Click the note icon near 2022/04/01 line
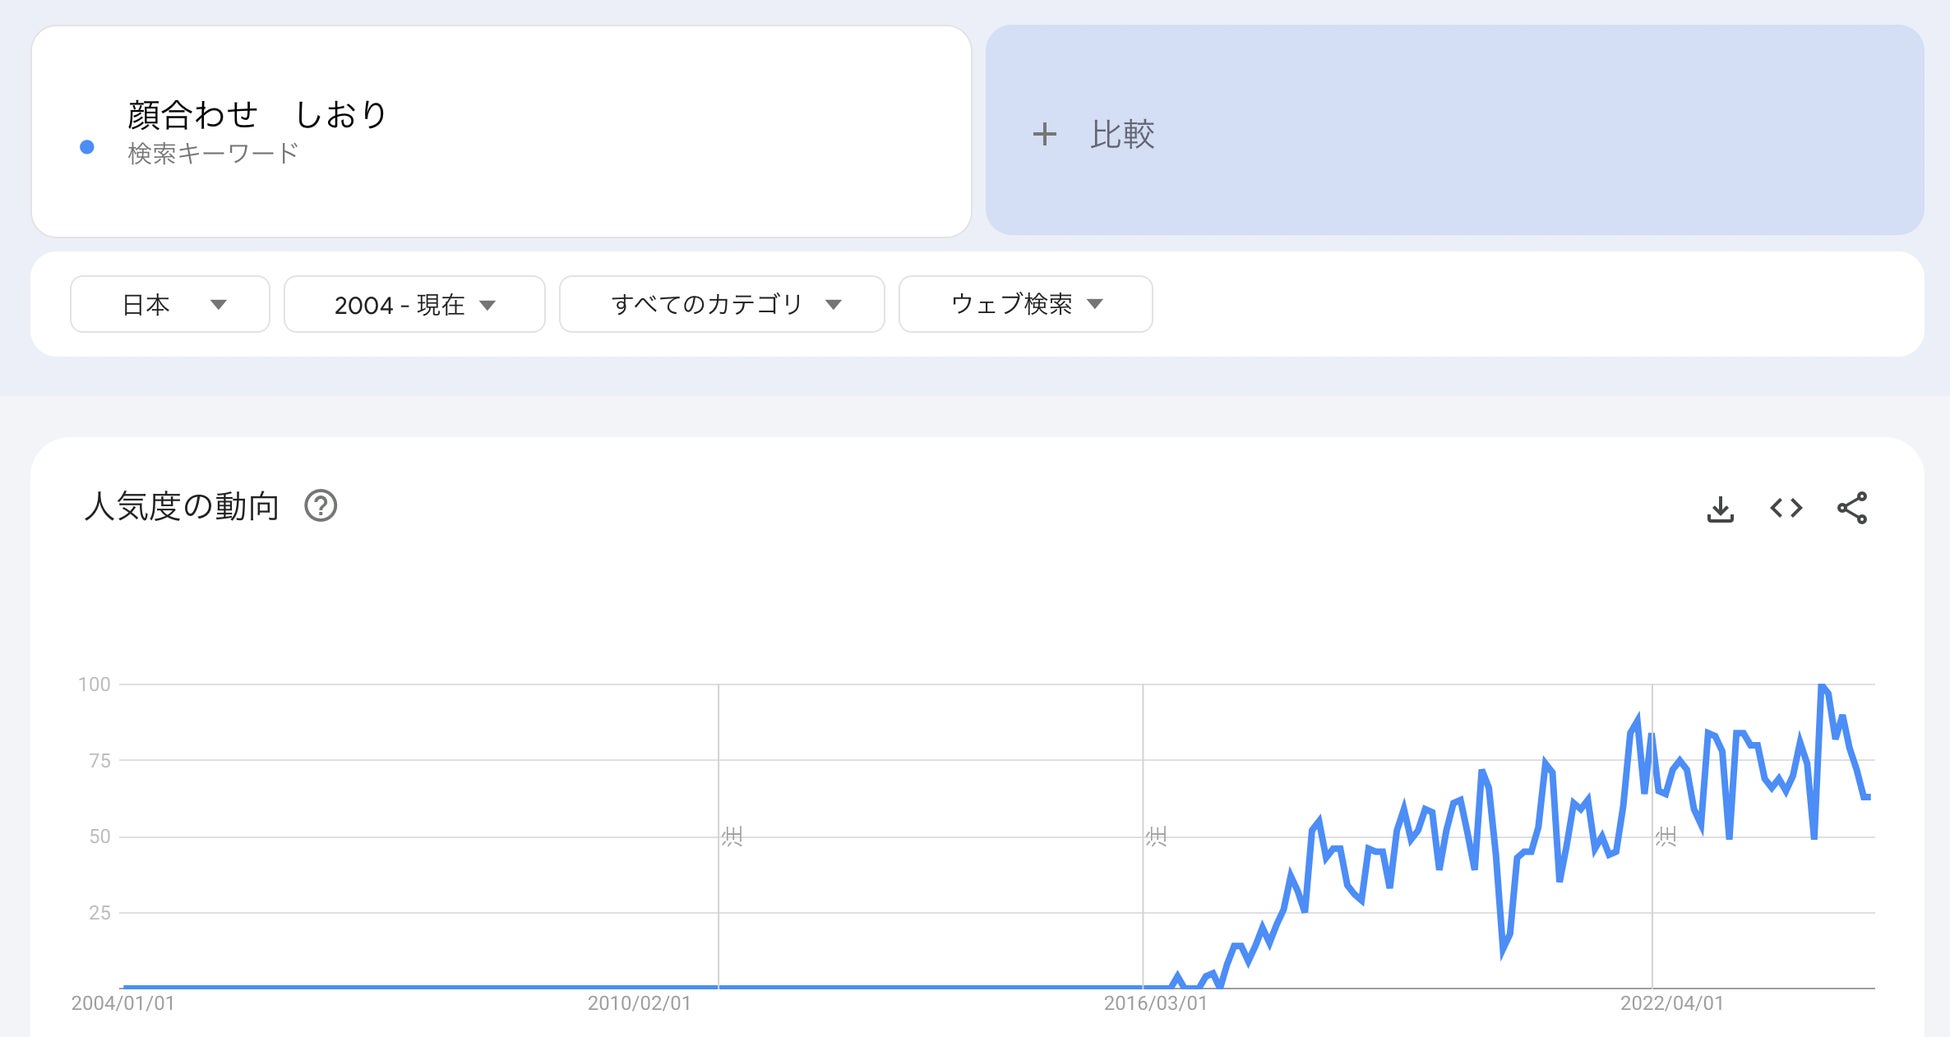This screenshot has height=1037, width=1950. point(1666,836)
